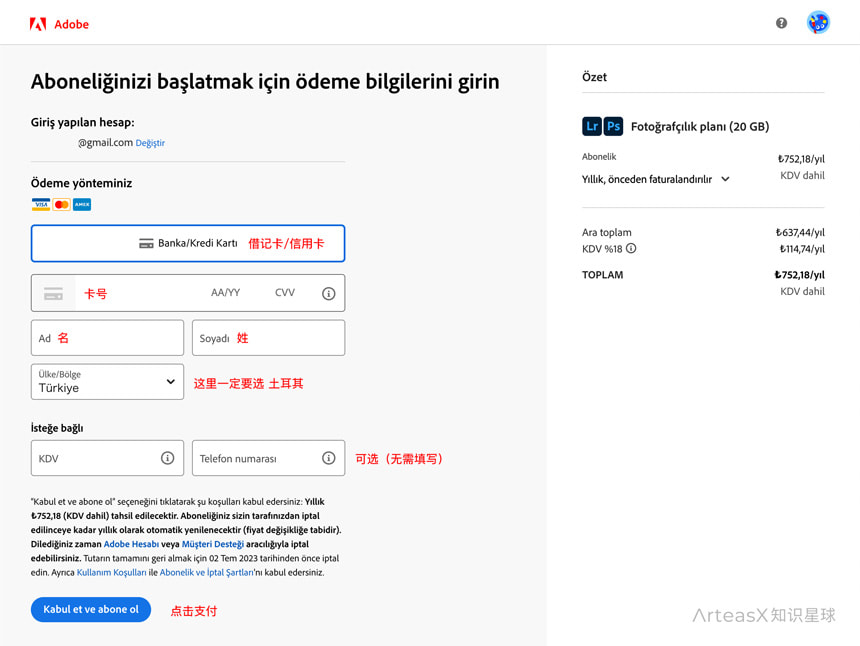Click the card icon in the card number field
Image resolution: width=860 pixels, height=646 pixels.
click(x=53, y=293)
